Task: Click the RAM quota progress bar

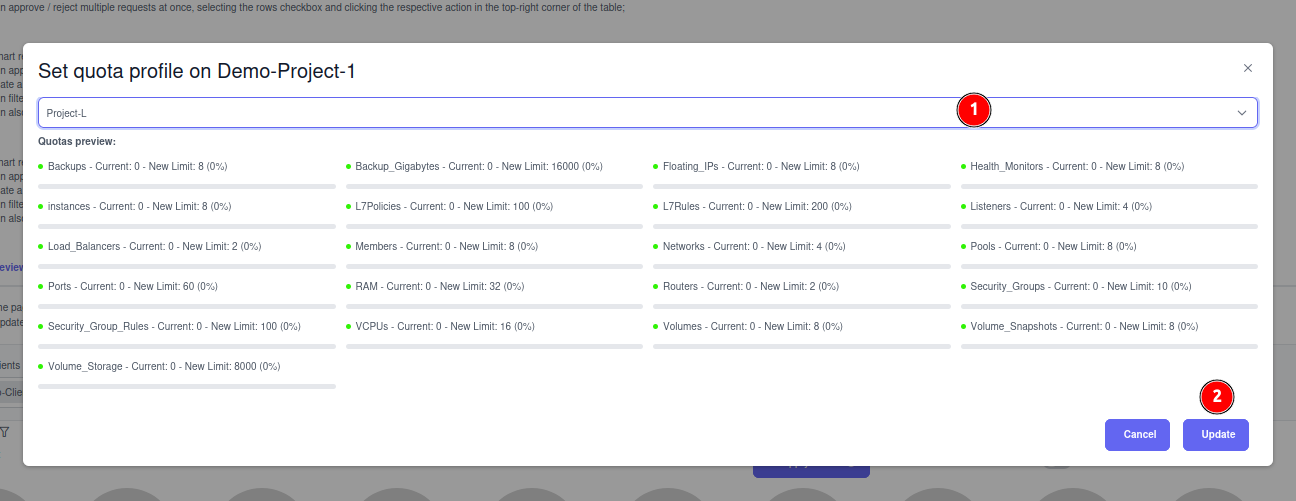Action: (x=494, y=306)
